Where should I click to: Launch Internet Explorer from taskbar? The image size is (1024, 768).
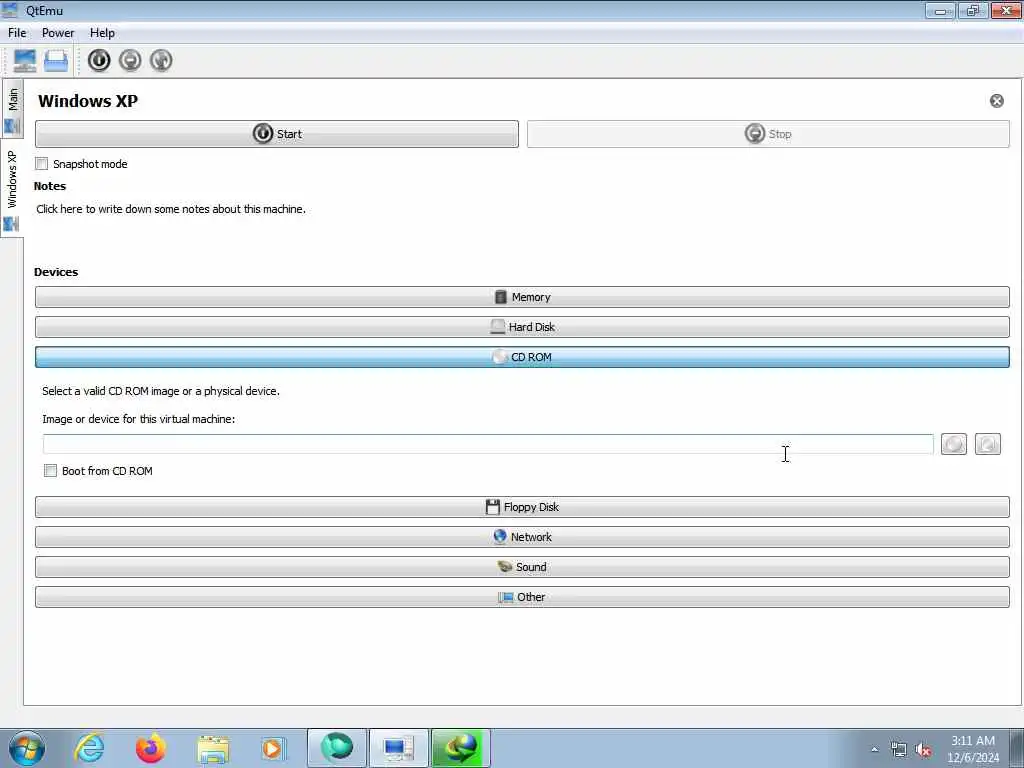click(89, 748)
